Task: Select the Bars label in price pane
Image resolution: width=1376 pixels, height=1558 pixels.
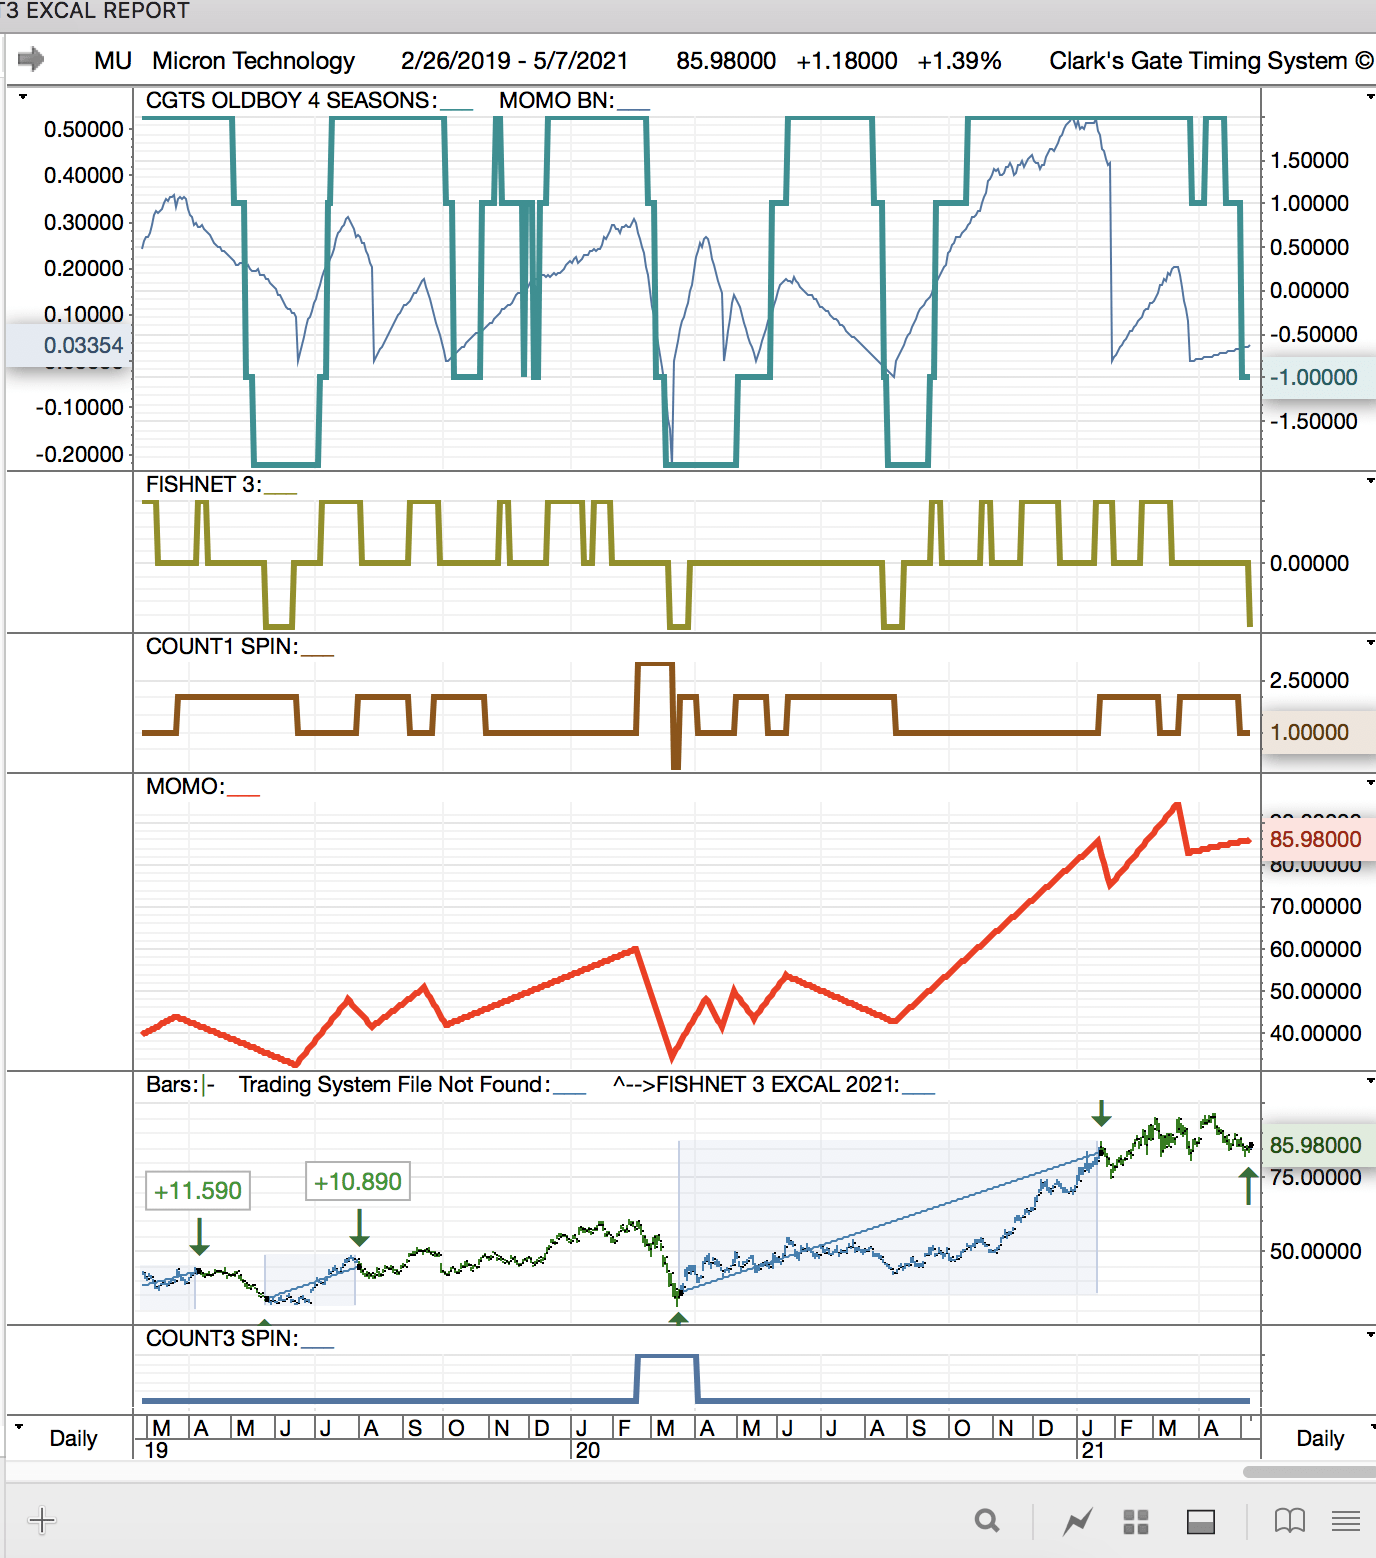Action: (x=172, y=1084)
